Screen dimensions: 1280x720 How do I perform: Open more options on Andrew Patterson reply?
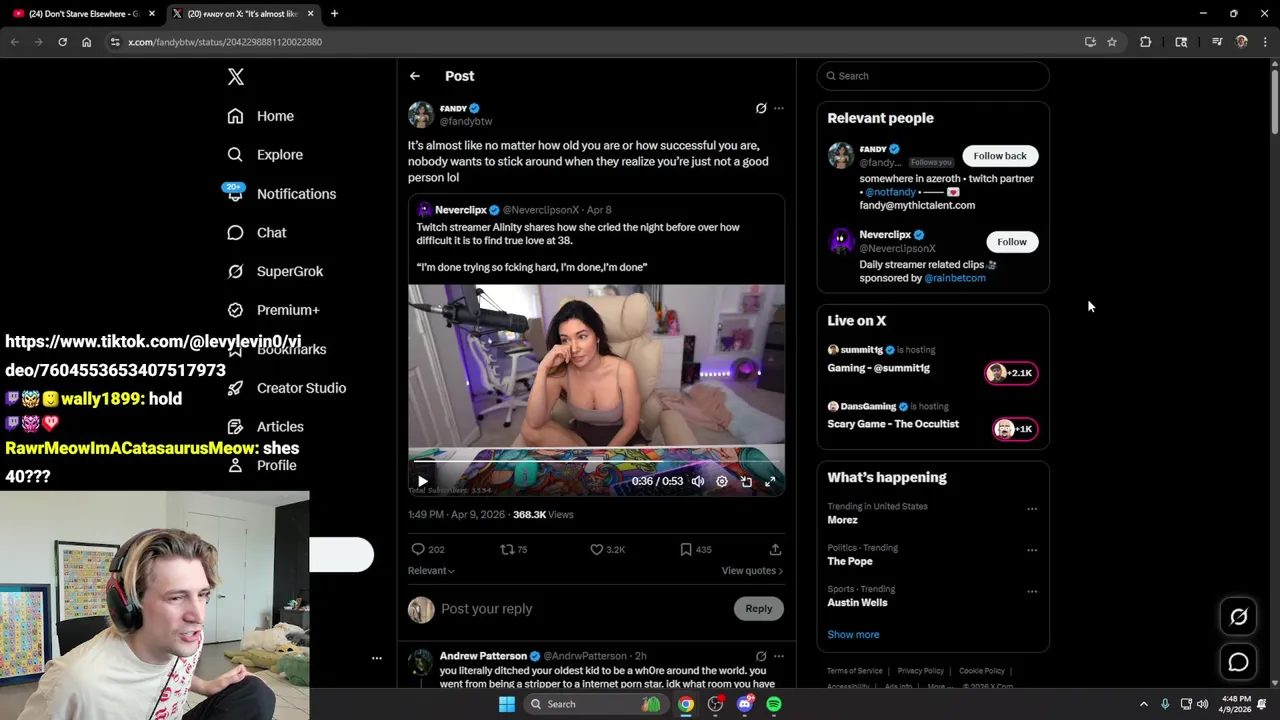(x=779, y=656)
